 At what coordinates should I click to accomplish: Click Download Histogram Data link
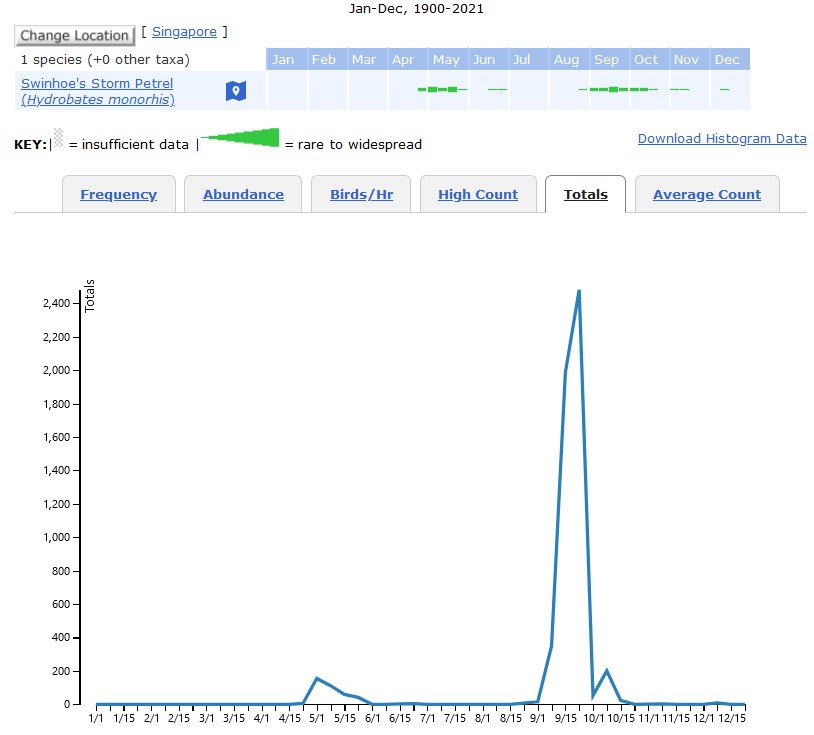point(722,139)
